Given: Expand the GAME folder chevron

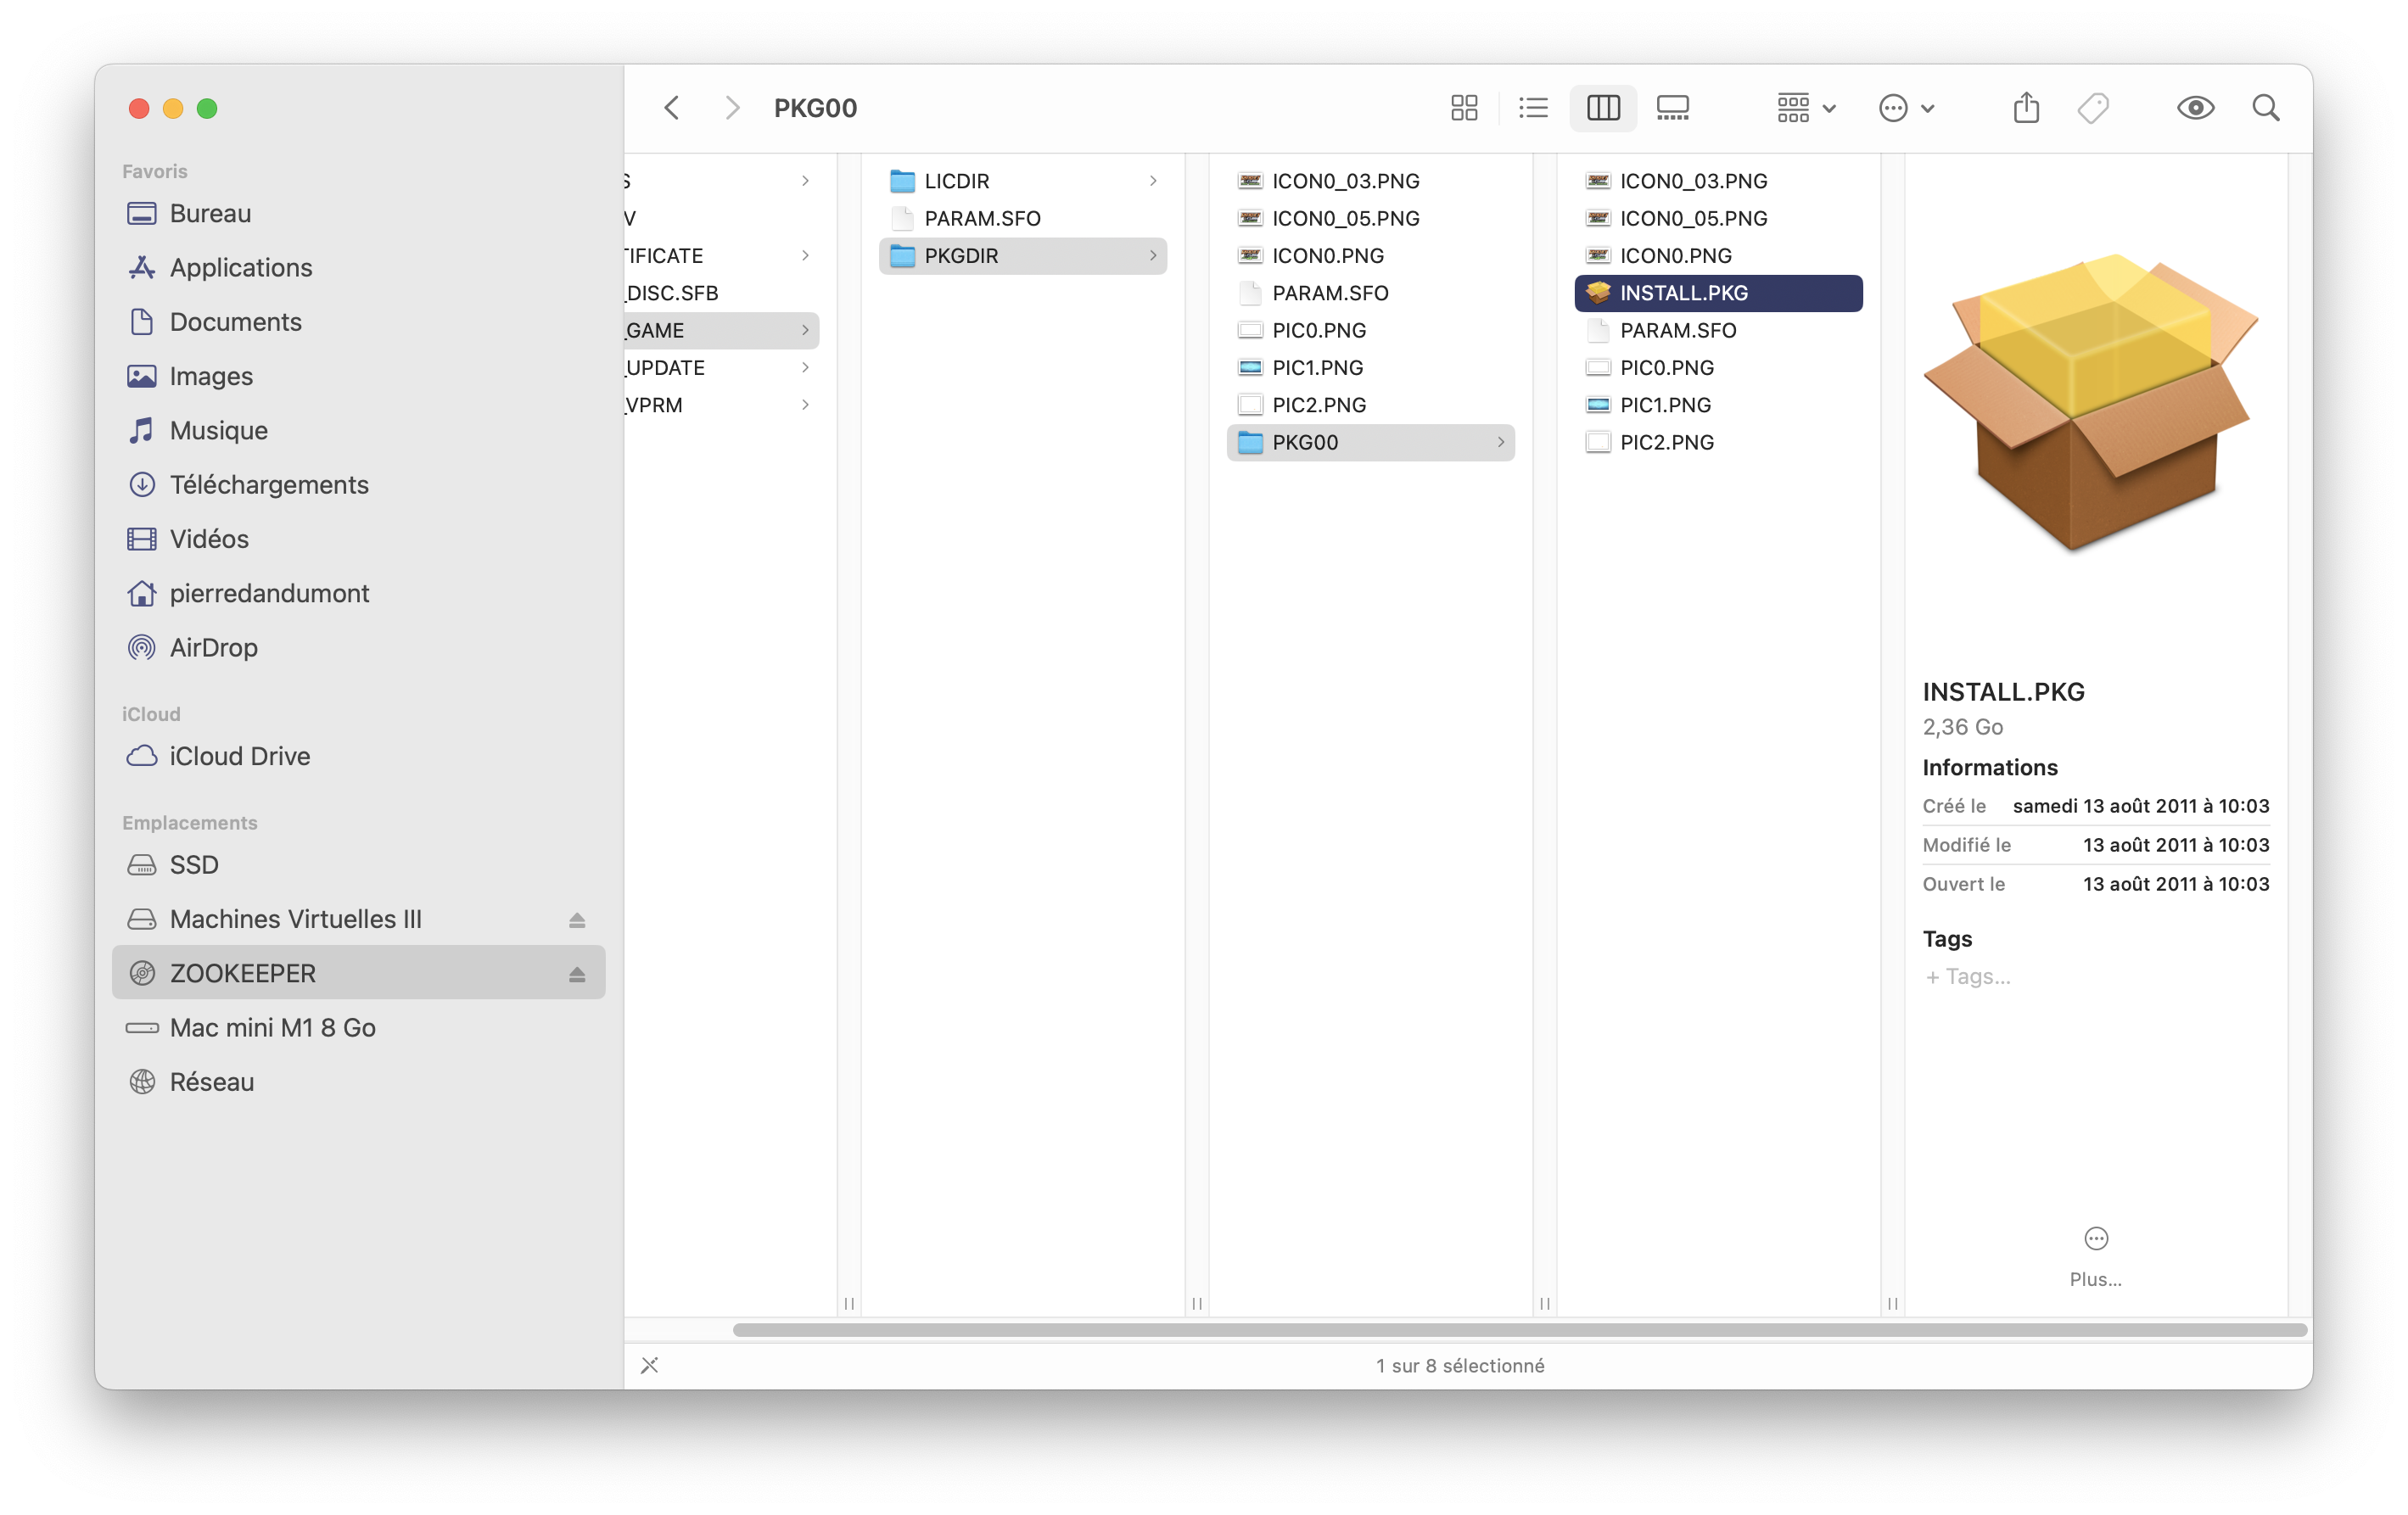Looking at the screenshot, I should coord(805,330).
